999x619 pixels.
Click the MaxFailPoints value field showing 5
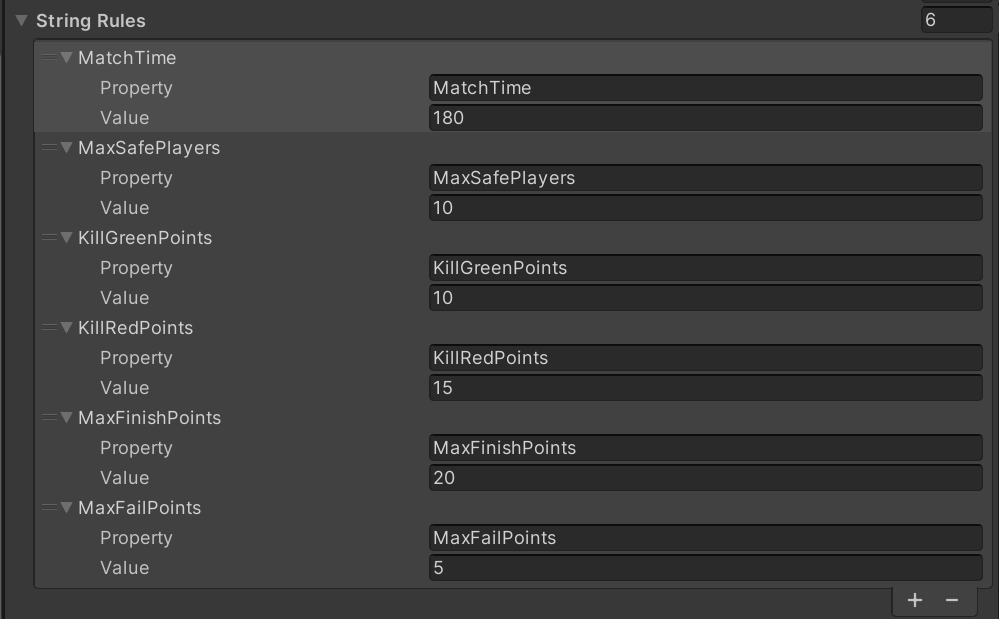[705, 568]
